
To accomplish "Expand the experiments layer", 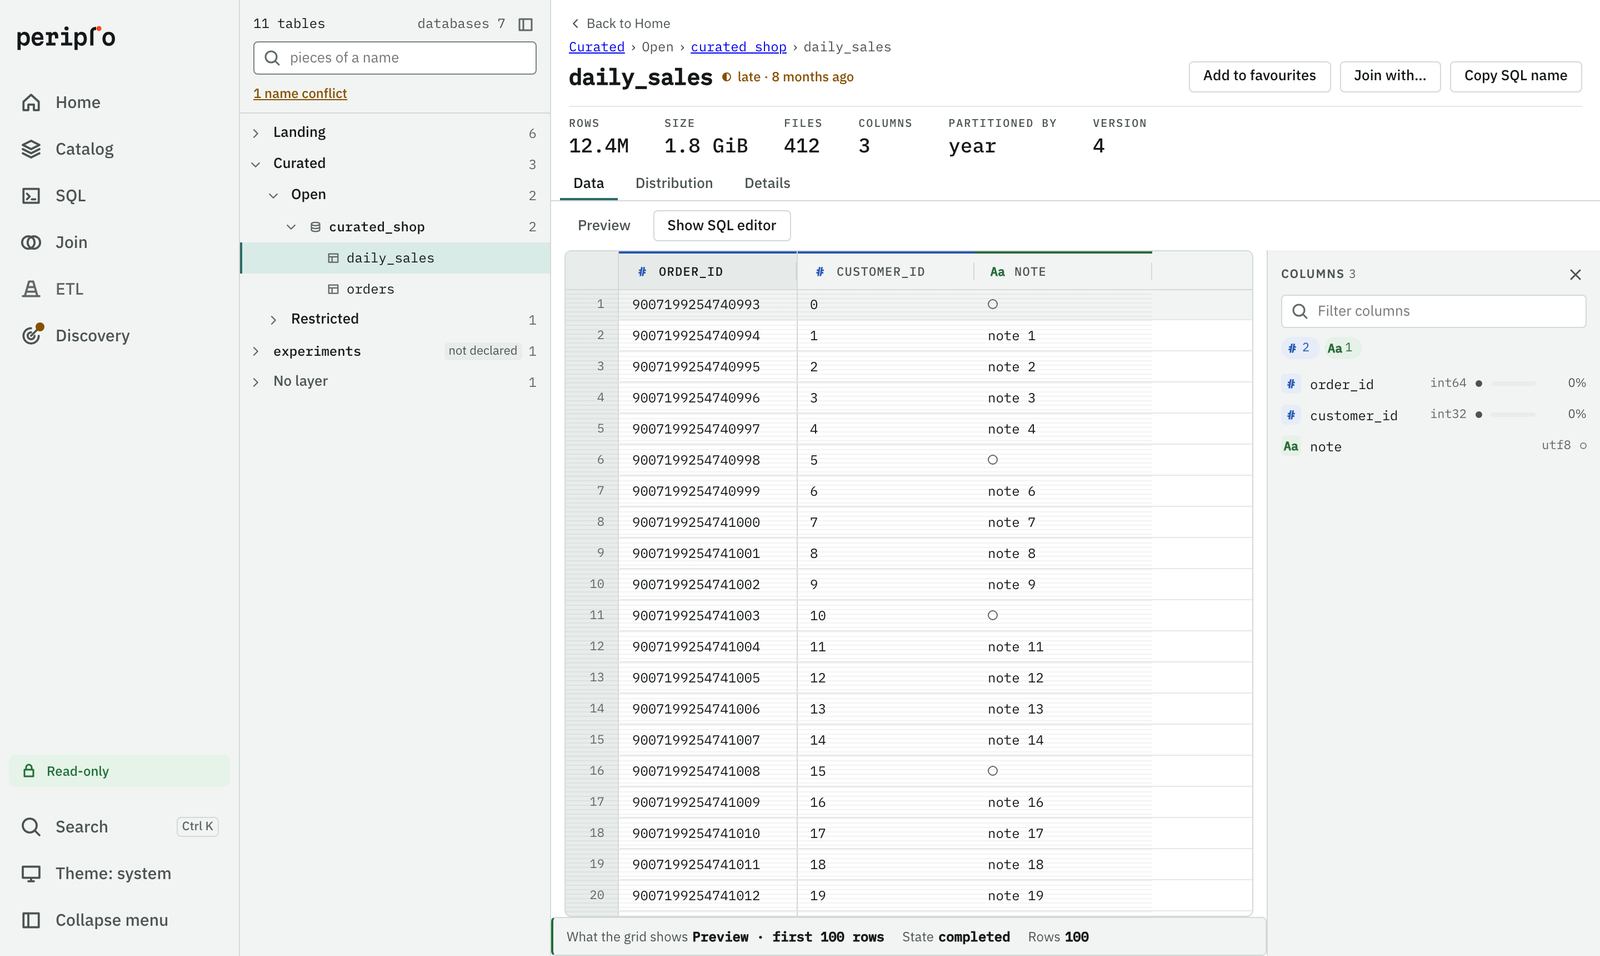I will click(x=256, y=351).
